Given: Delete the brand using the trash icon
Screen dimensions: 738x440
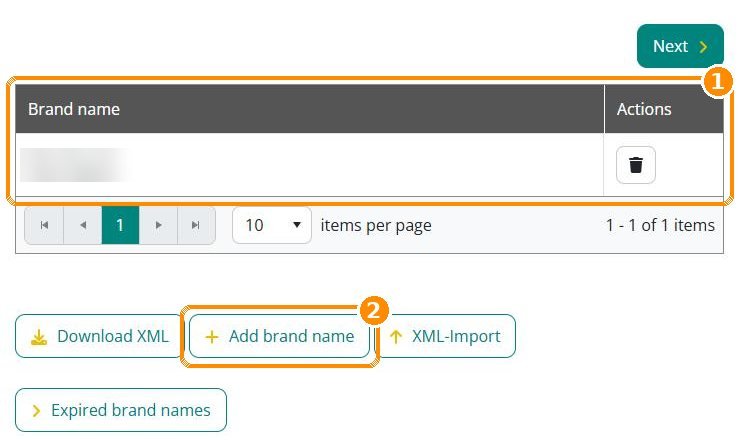Looking at the screenshot, I should point(635,165).
